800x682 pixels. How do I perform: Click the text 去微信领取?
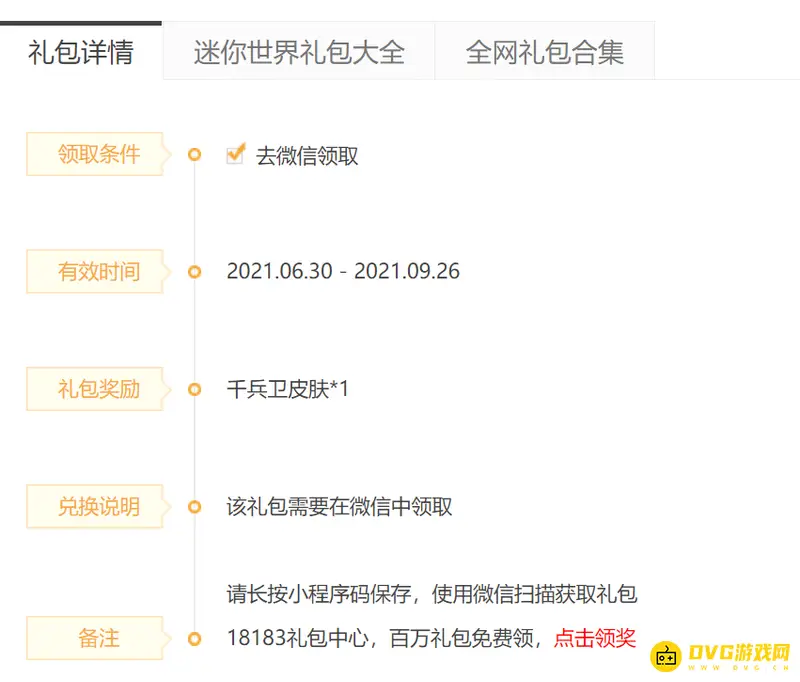[x=307, y=156]
